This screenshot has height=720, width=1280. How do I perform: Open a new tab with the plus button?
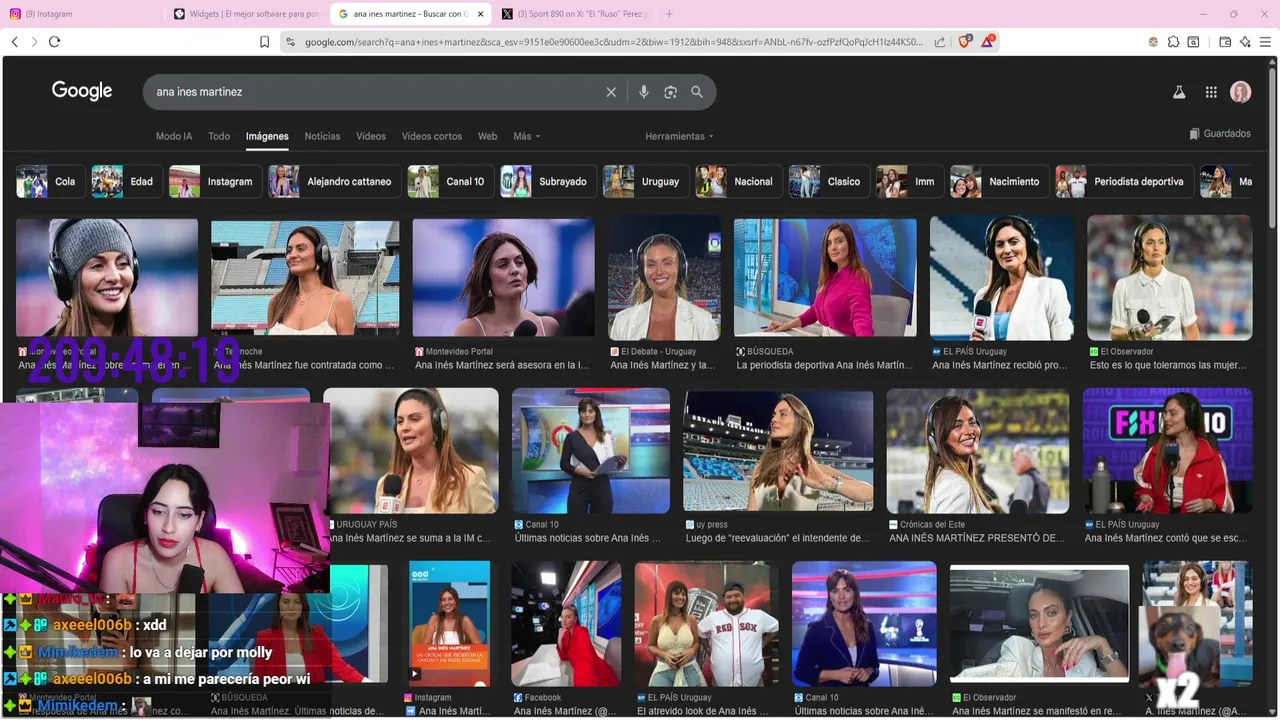(x=669, y=14)
